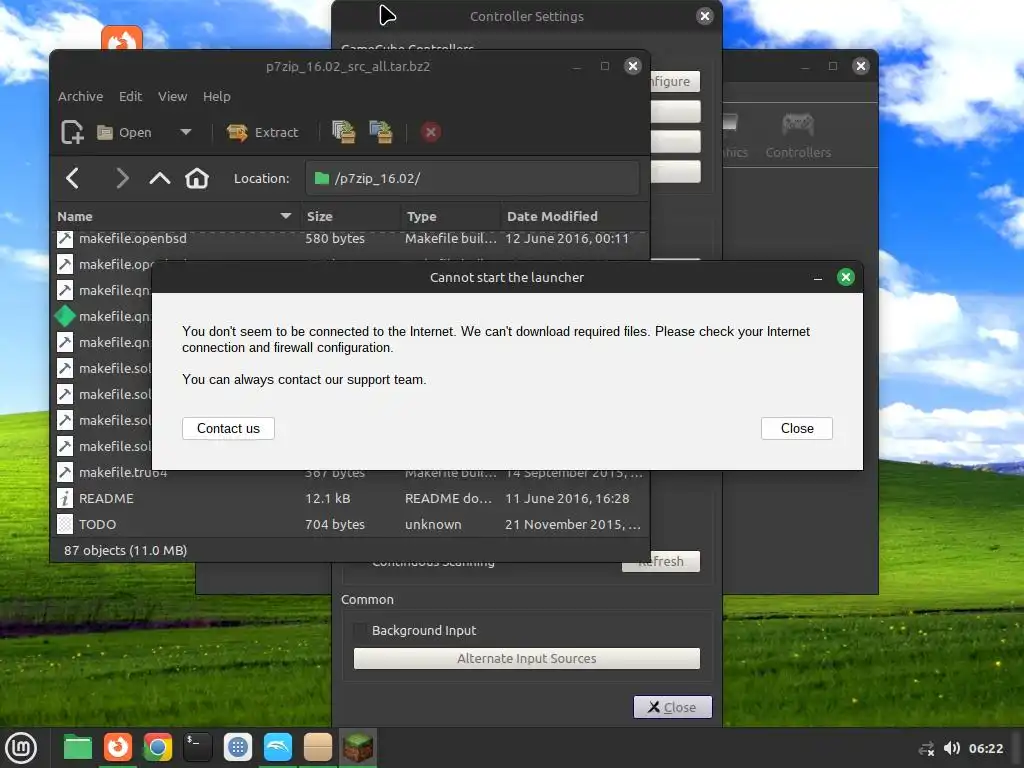This screenshot has height=768, width=1024.
Task: Click the add files icon
Action: [x=344, y=132]
